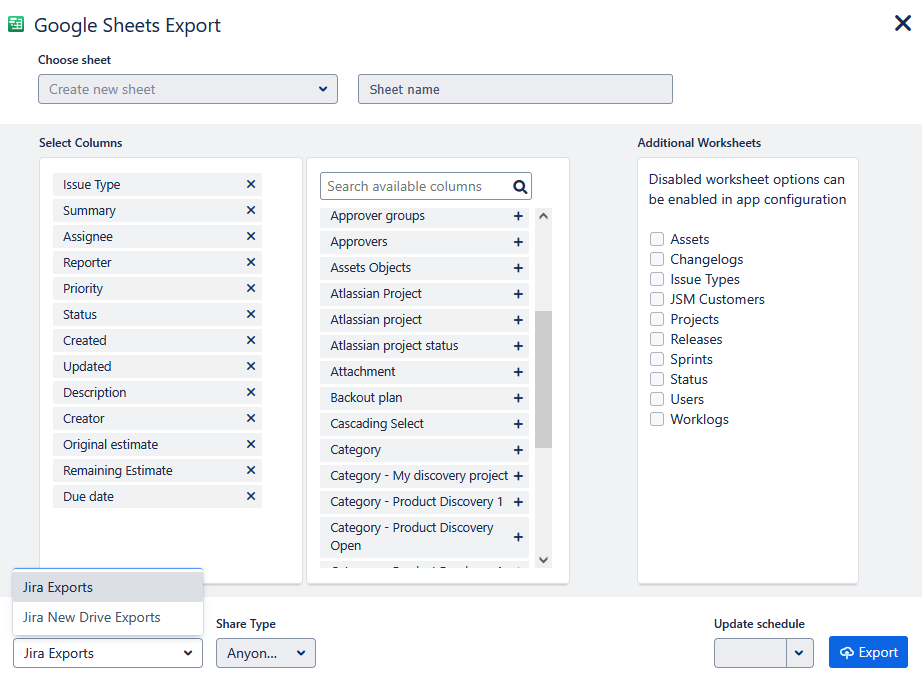Choose Jira Exports from the list
The image size is (922, 690).
[58, 588]
